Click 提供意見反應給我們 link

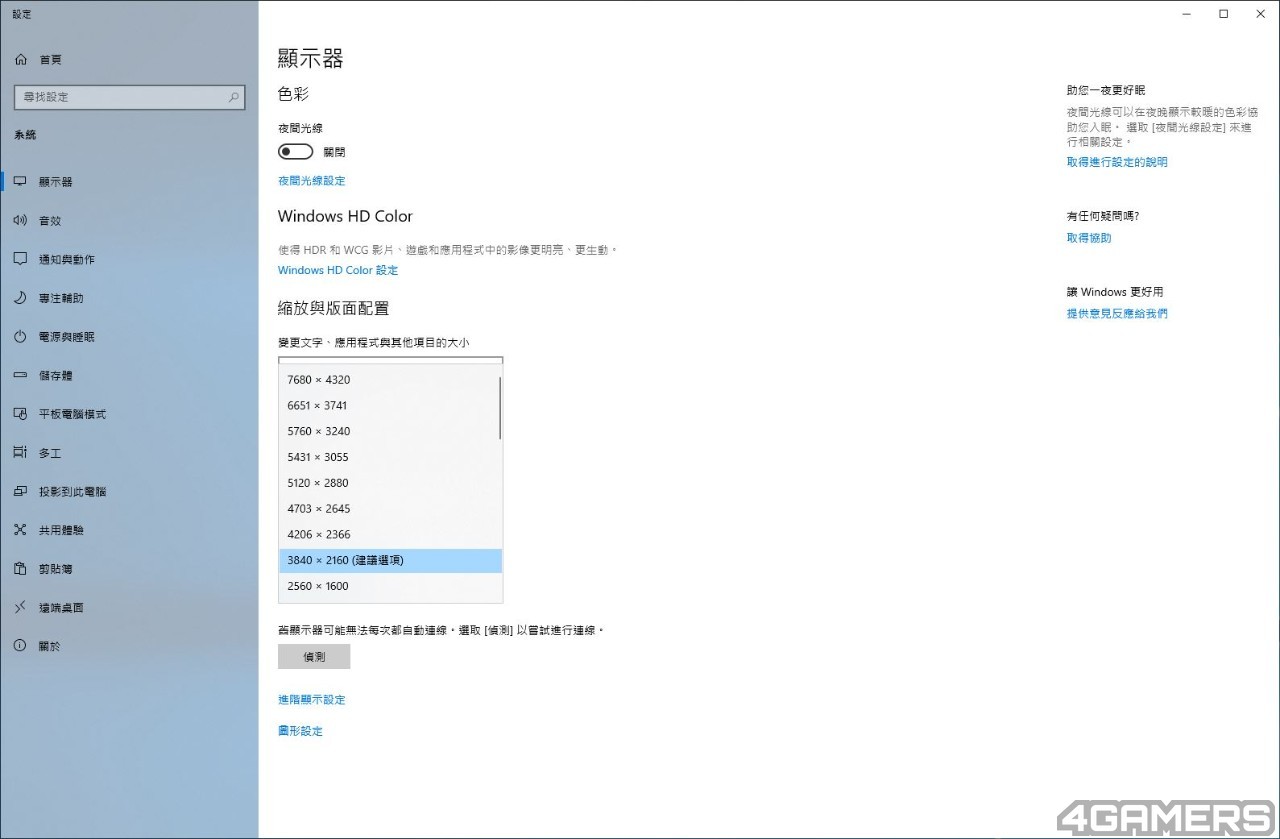click(1117, 314)
